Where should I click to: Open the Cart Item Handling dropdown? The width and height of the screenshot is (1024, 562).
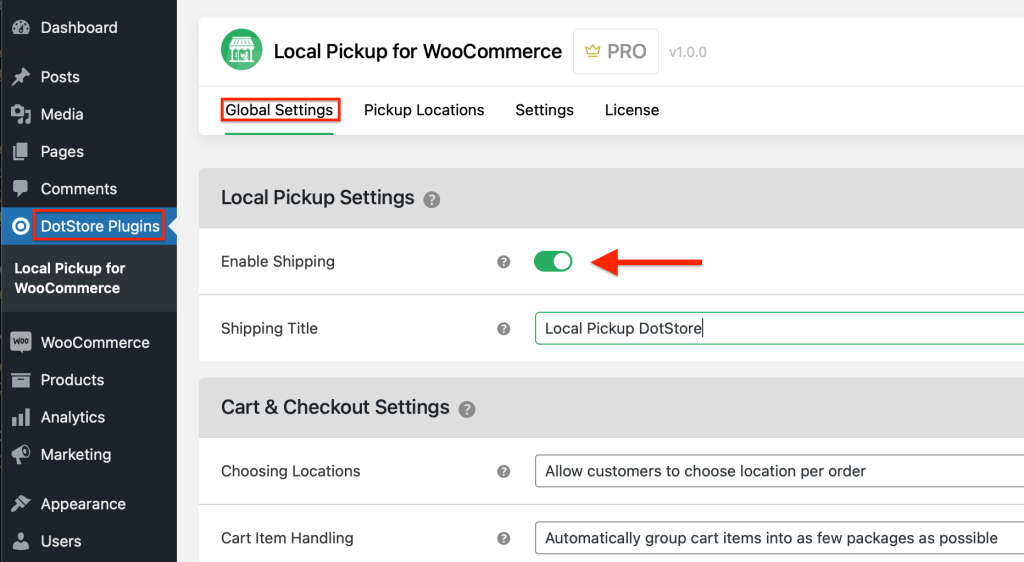coord(779,538)
